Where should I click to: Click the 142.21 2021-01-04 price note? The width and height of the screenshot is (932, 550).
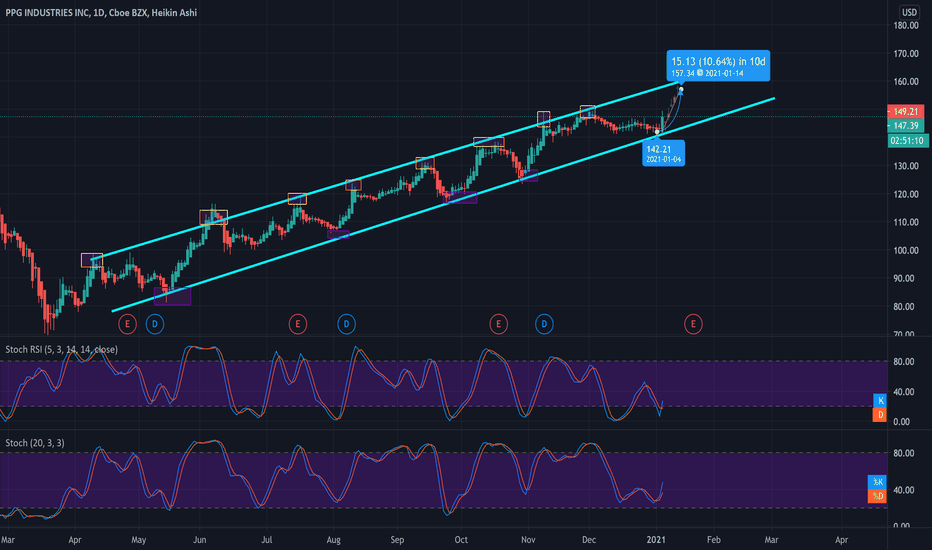point(663,153)
